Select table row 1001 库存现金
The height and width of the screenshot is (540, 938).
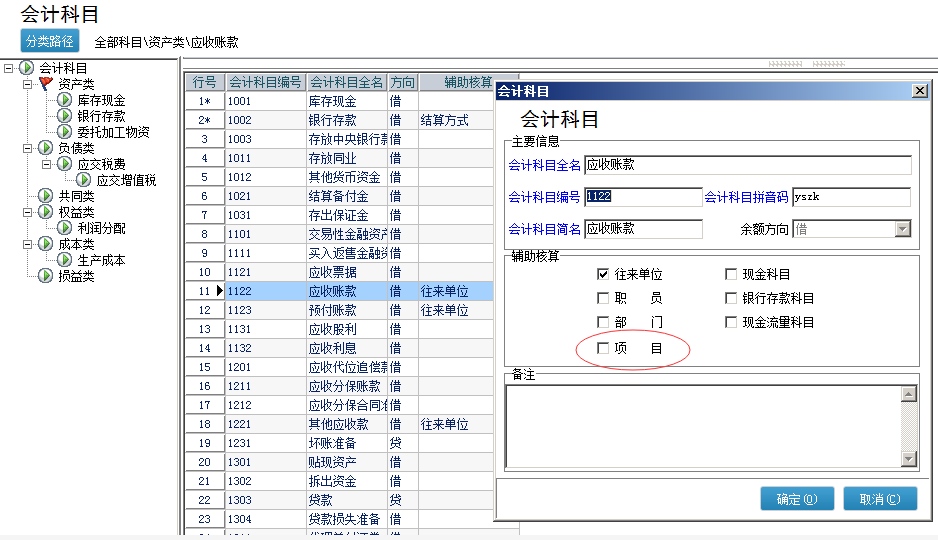[339, 101]
